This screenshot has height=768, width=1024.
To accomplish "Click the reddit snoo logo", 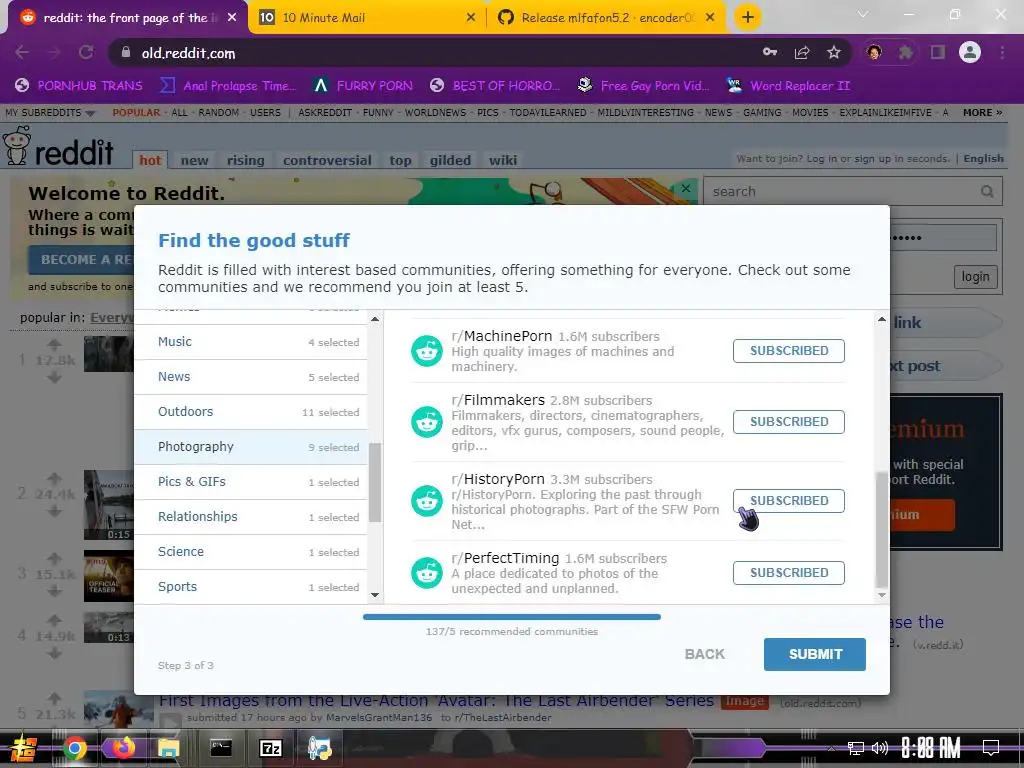I will tap(17, 146).
